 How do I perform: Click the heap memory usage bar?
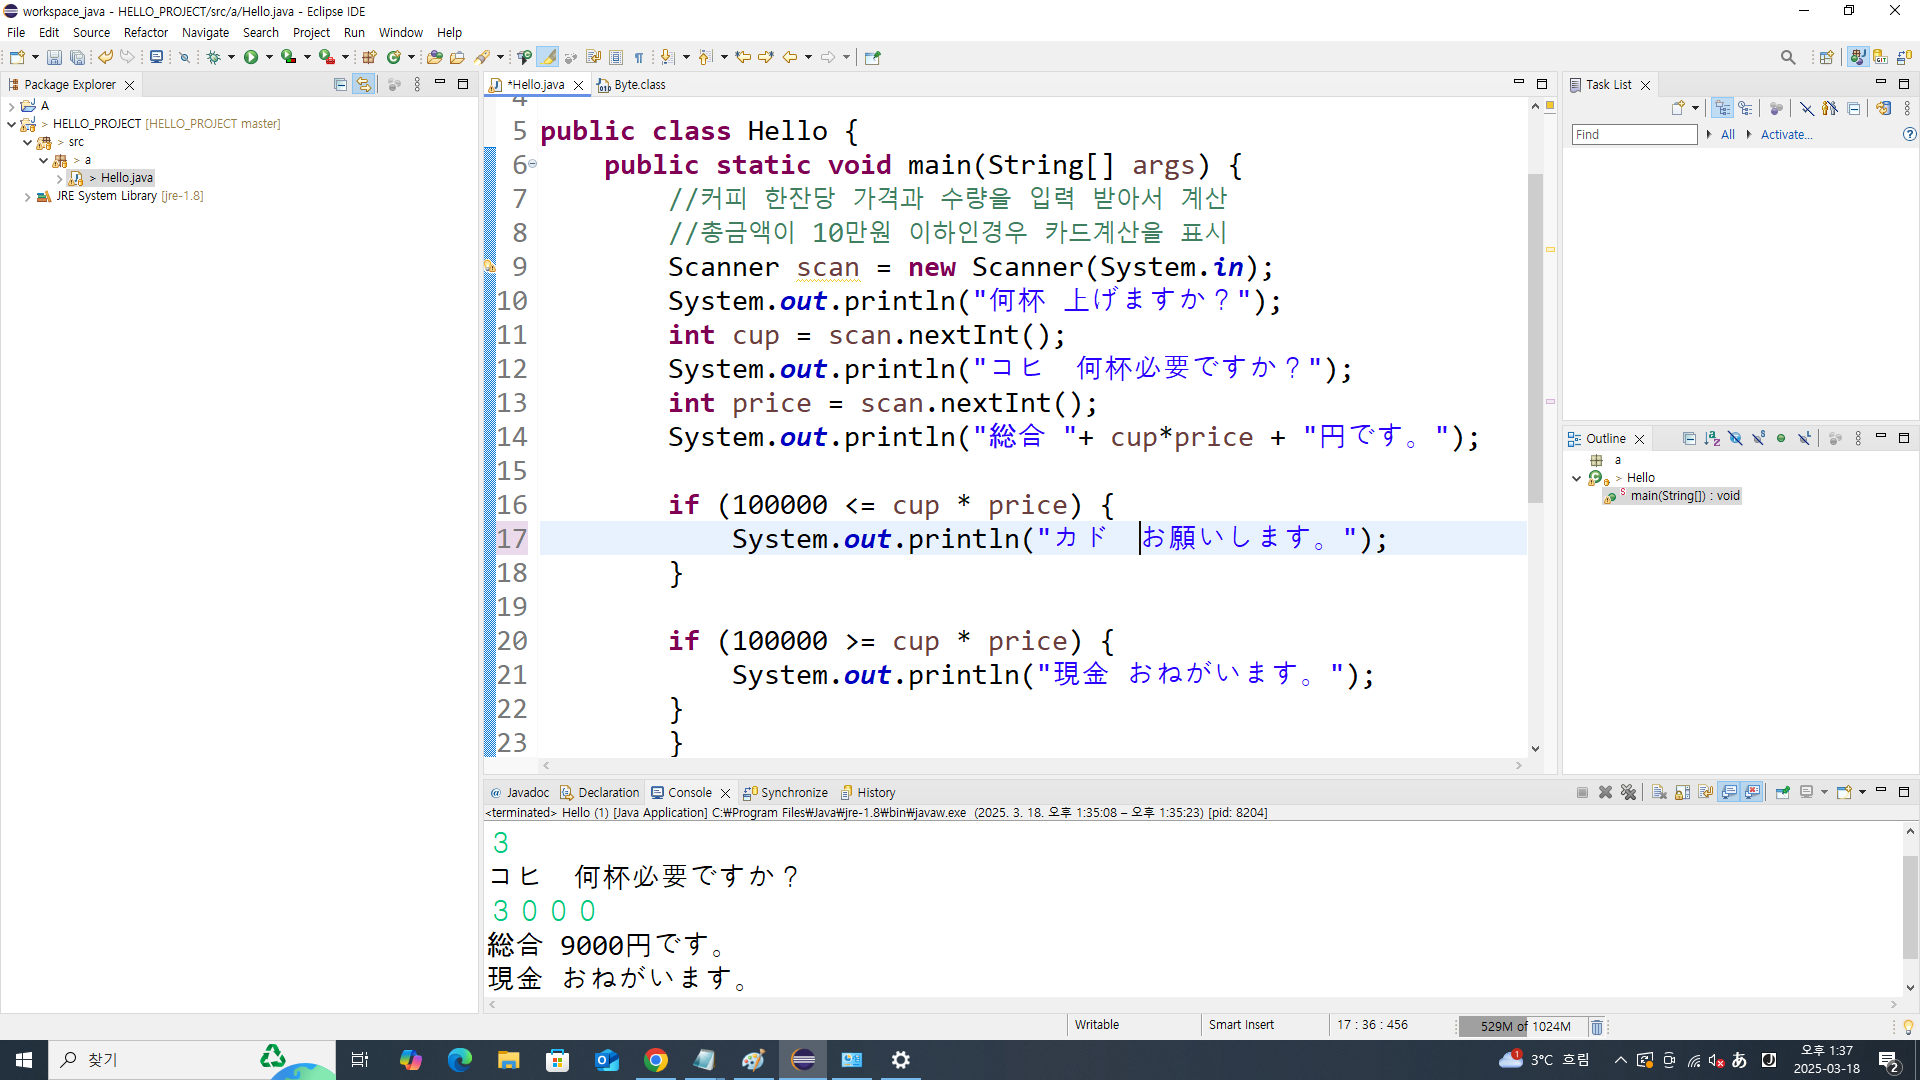1524,1027
